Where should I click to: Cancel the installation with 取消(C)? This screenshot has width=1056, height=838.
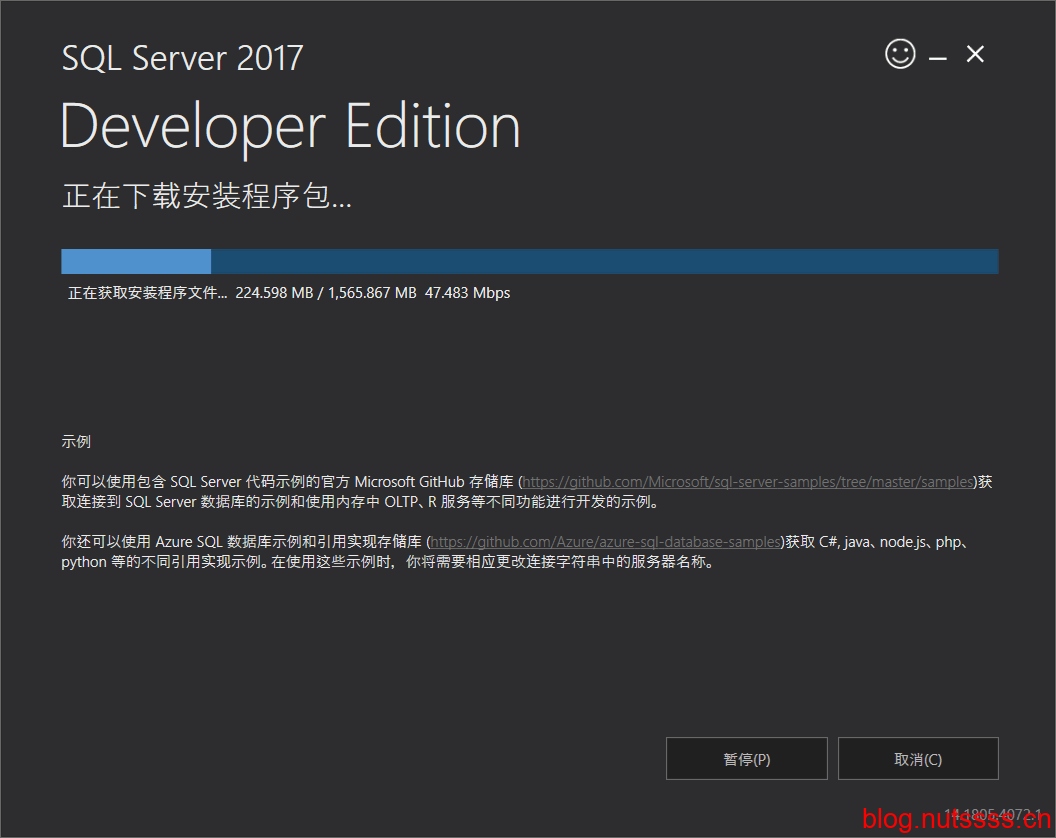click(x=918, y=759)
